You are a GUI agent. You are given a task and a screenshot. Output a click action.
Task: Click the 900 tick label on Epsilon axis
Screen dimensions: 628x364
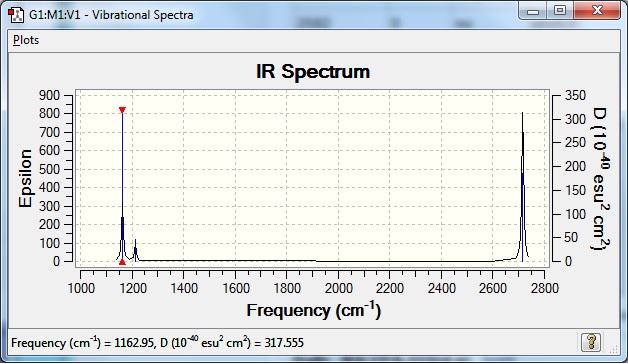[49, 95]
